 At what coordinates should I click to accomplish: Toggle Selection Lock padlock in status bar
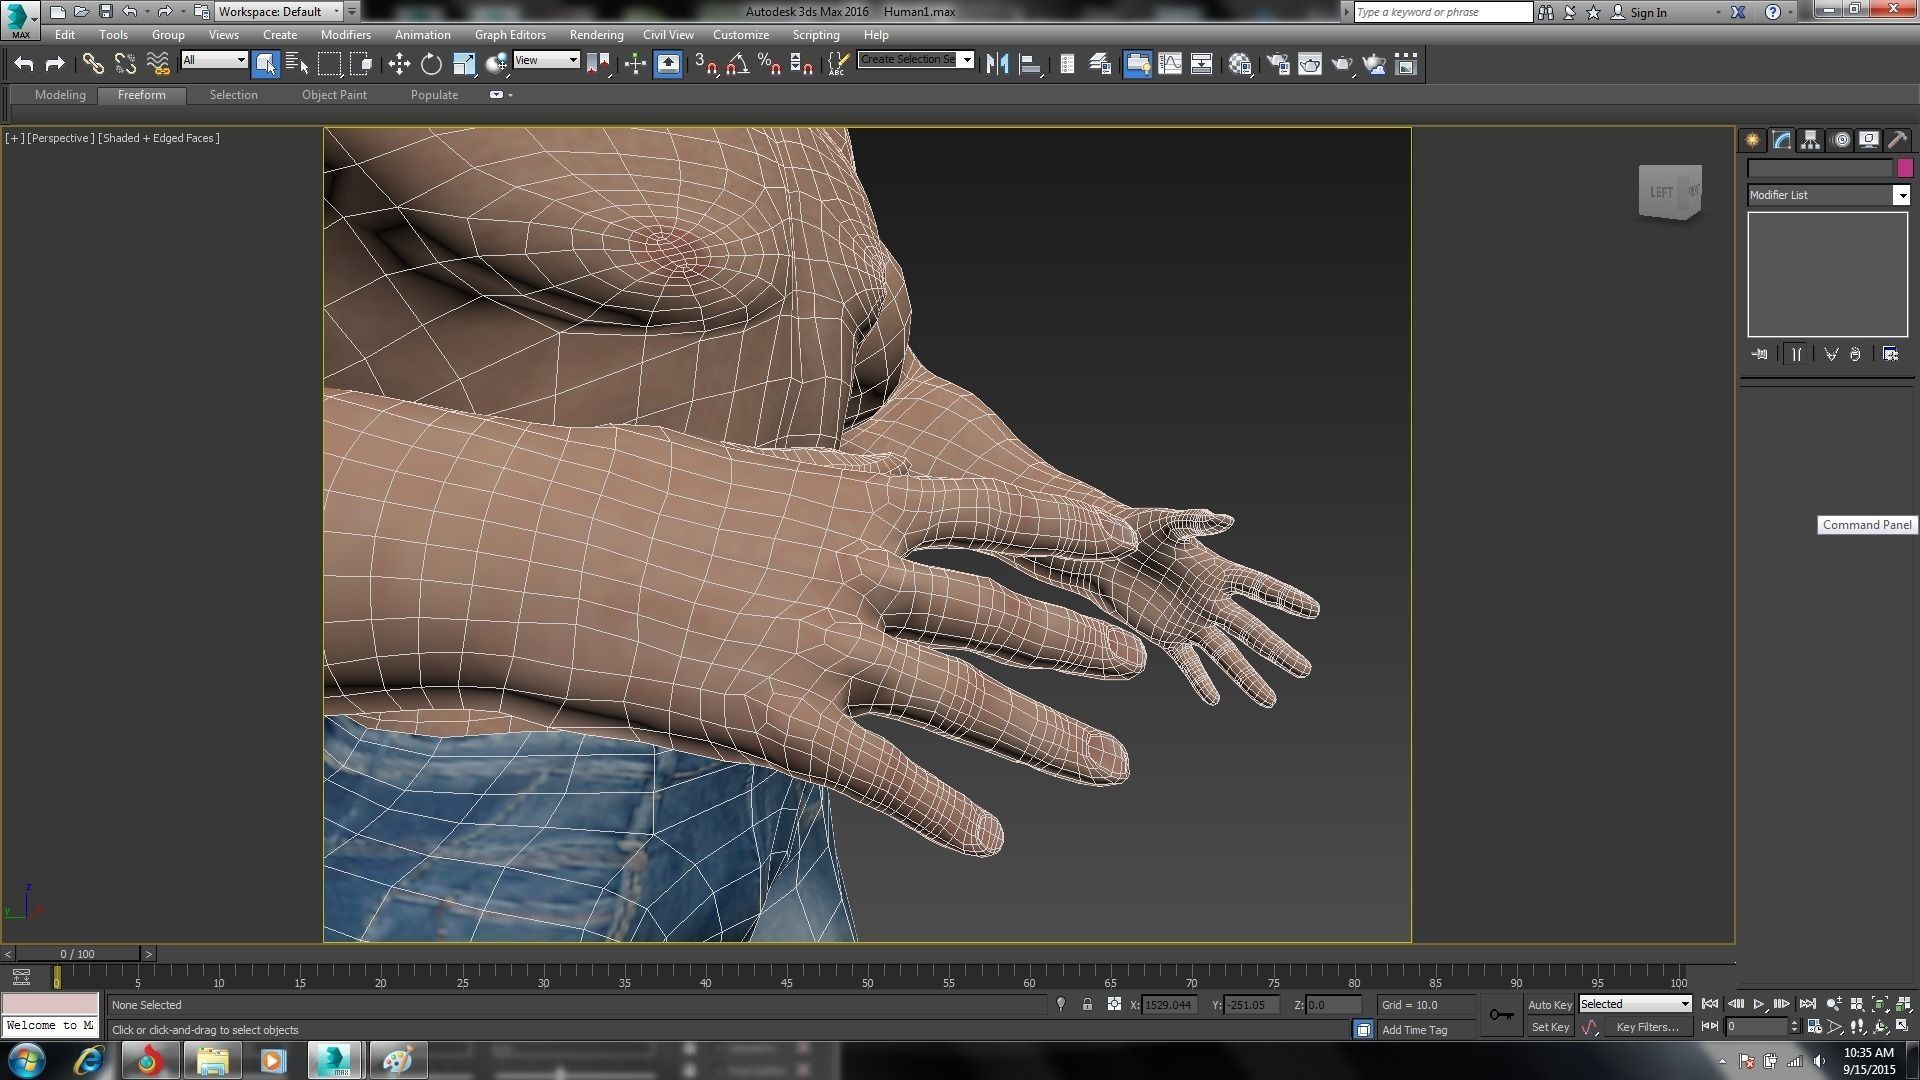click(1087, 1004)
